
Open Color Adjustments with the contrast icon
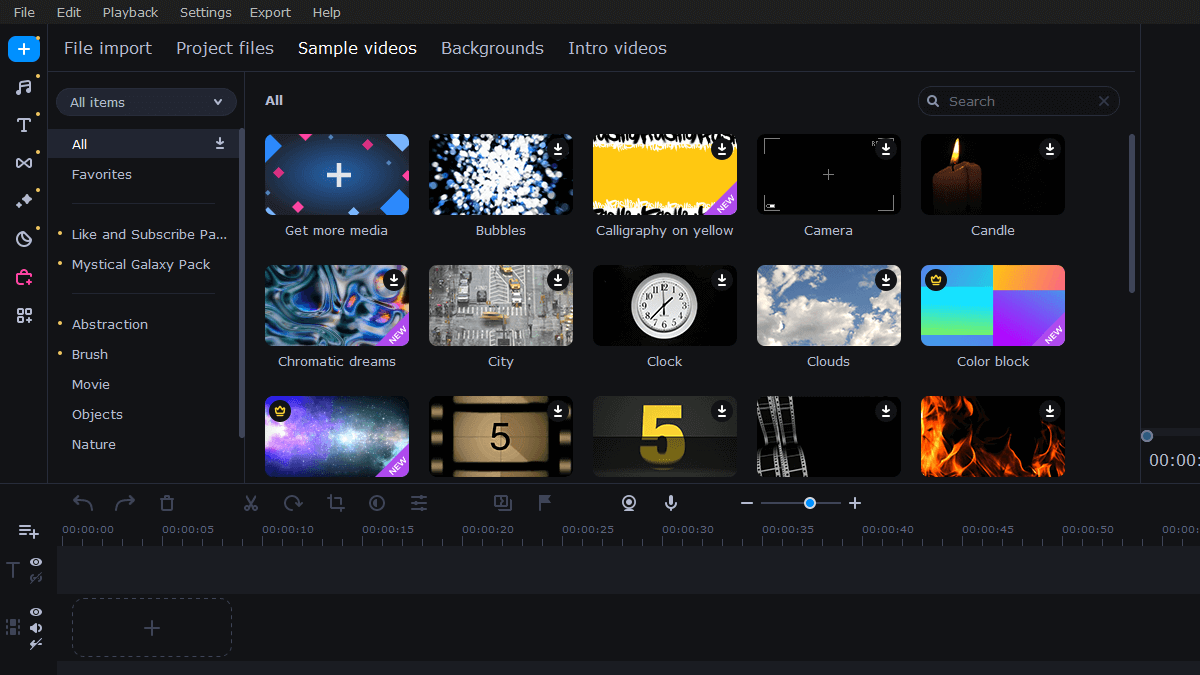(x=377, y=503)
